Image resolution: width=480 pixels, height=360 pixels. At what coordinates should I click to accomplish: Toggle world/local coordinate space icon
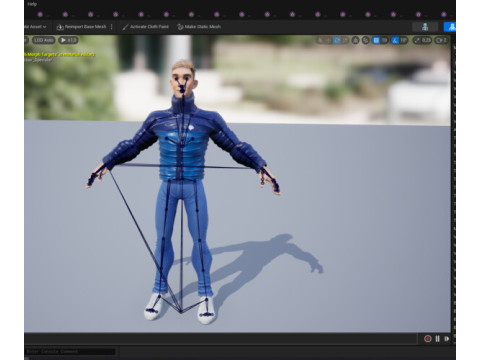click(x=356, y=40)
